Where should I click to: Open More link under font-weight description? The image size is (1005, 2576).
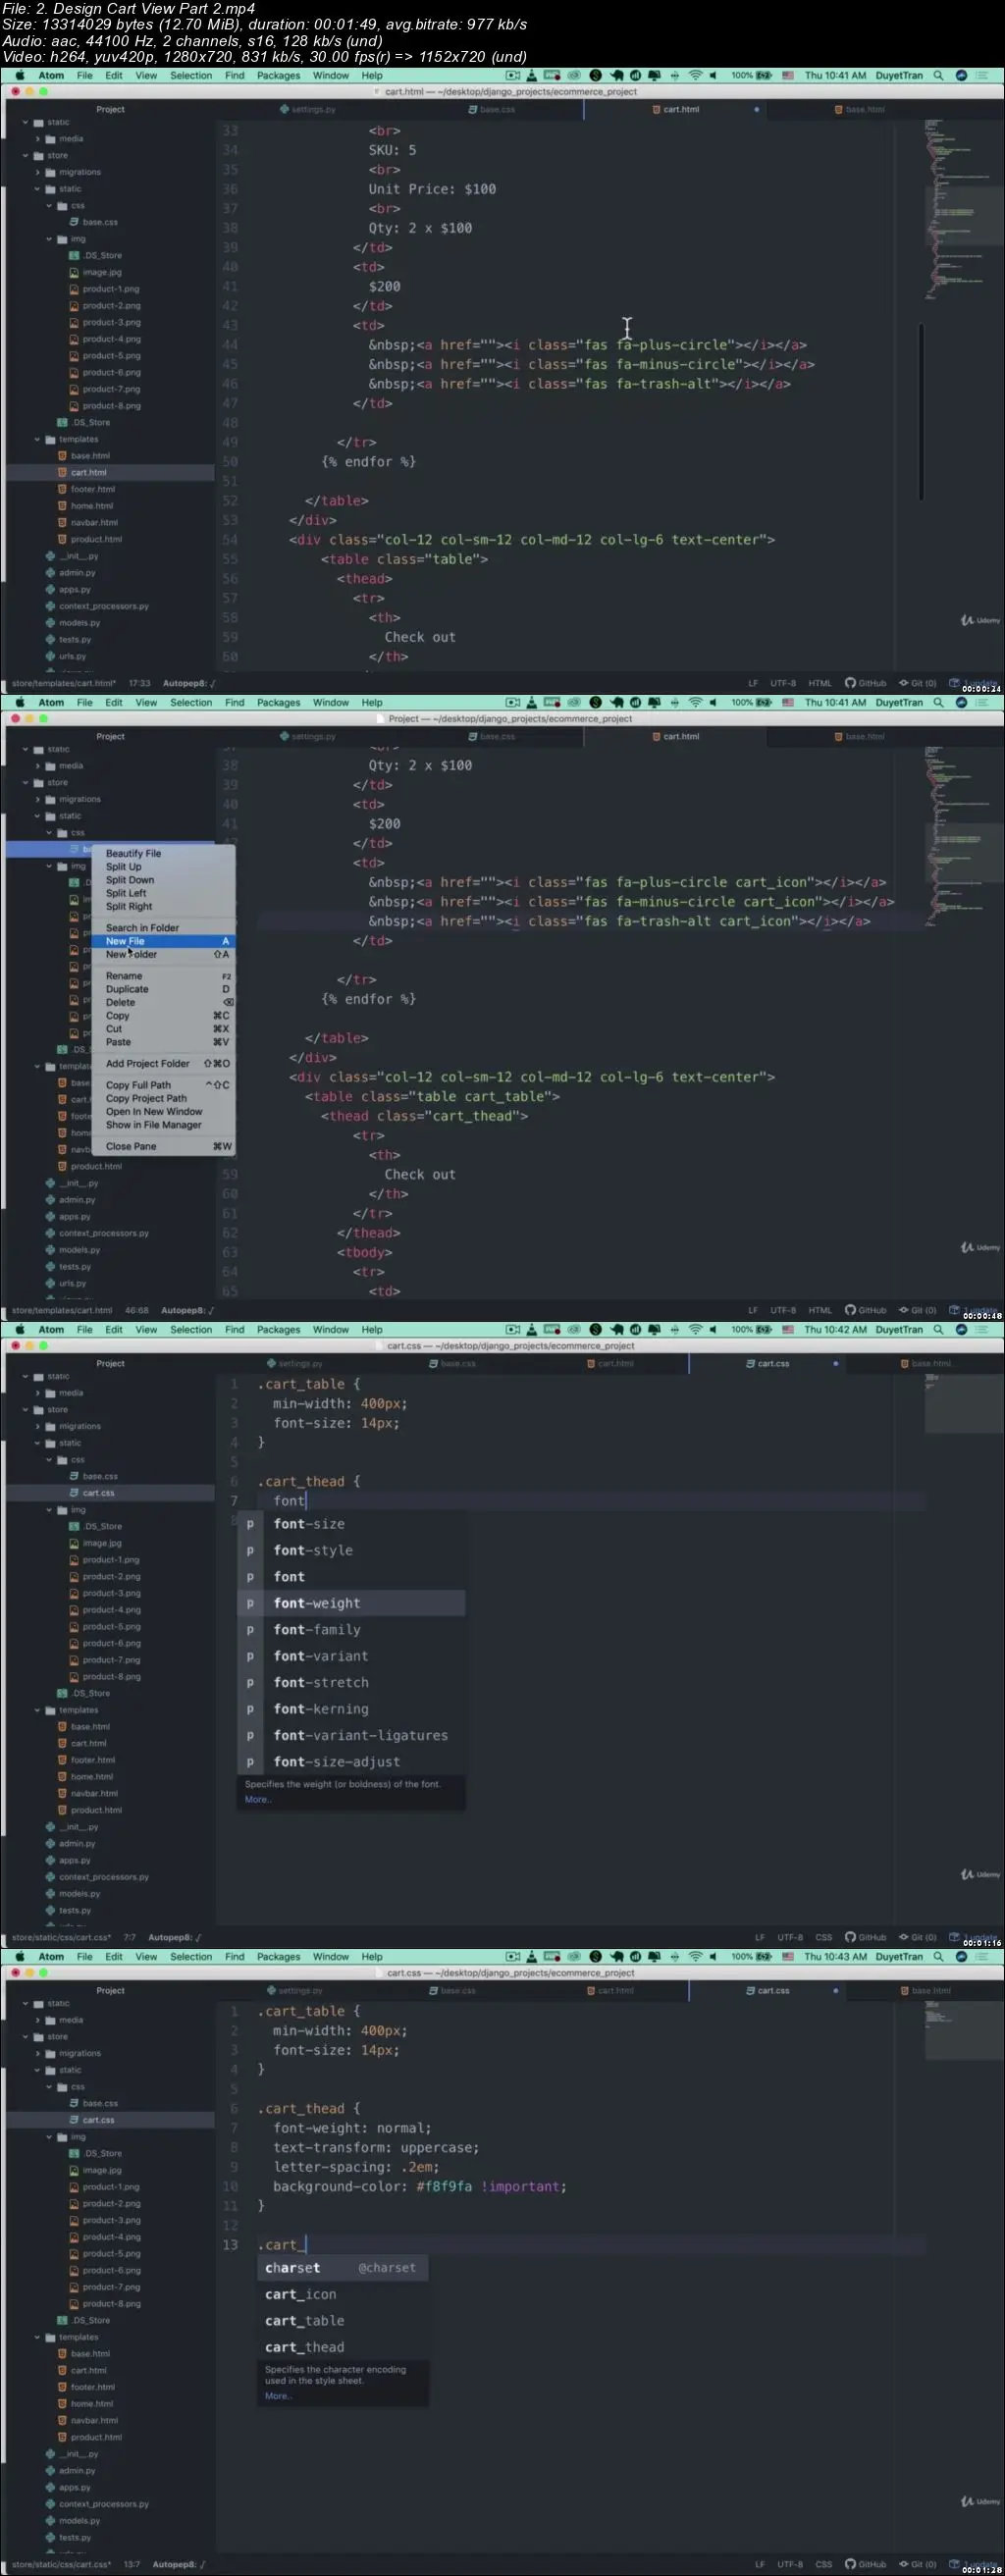pos(257,1799)
